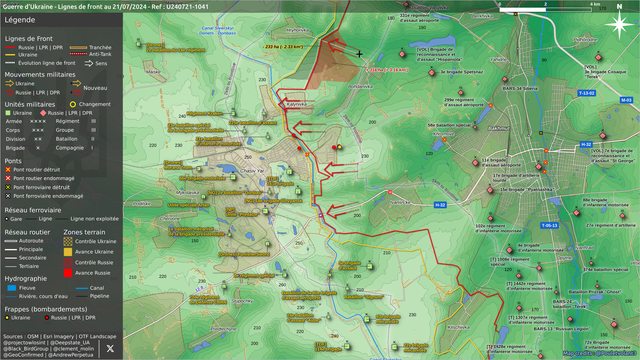This screenshot has height=360, width=640.
Task: Click the @Deepstate_UA source credit
Action: click(x=71, y=342)
